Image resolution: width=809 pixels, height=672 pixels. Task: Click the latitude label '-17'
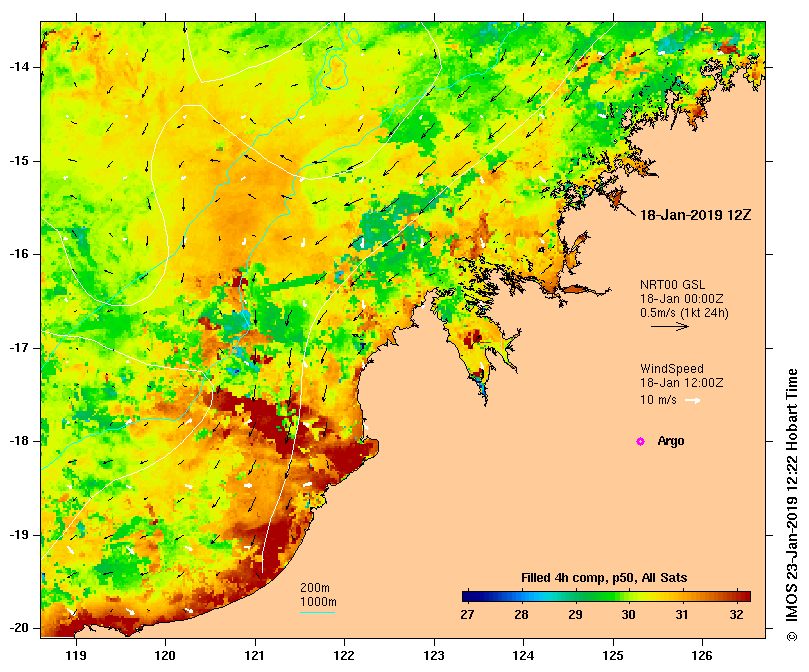pos(19,348)
